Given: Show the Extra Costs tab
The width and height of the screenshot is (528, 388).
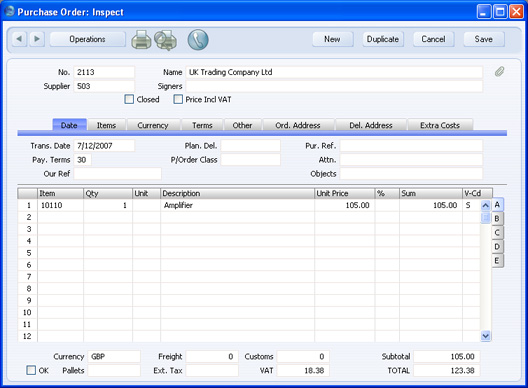Looking at the screenshot, I should tap(440, 125).
